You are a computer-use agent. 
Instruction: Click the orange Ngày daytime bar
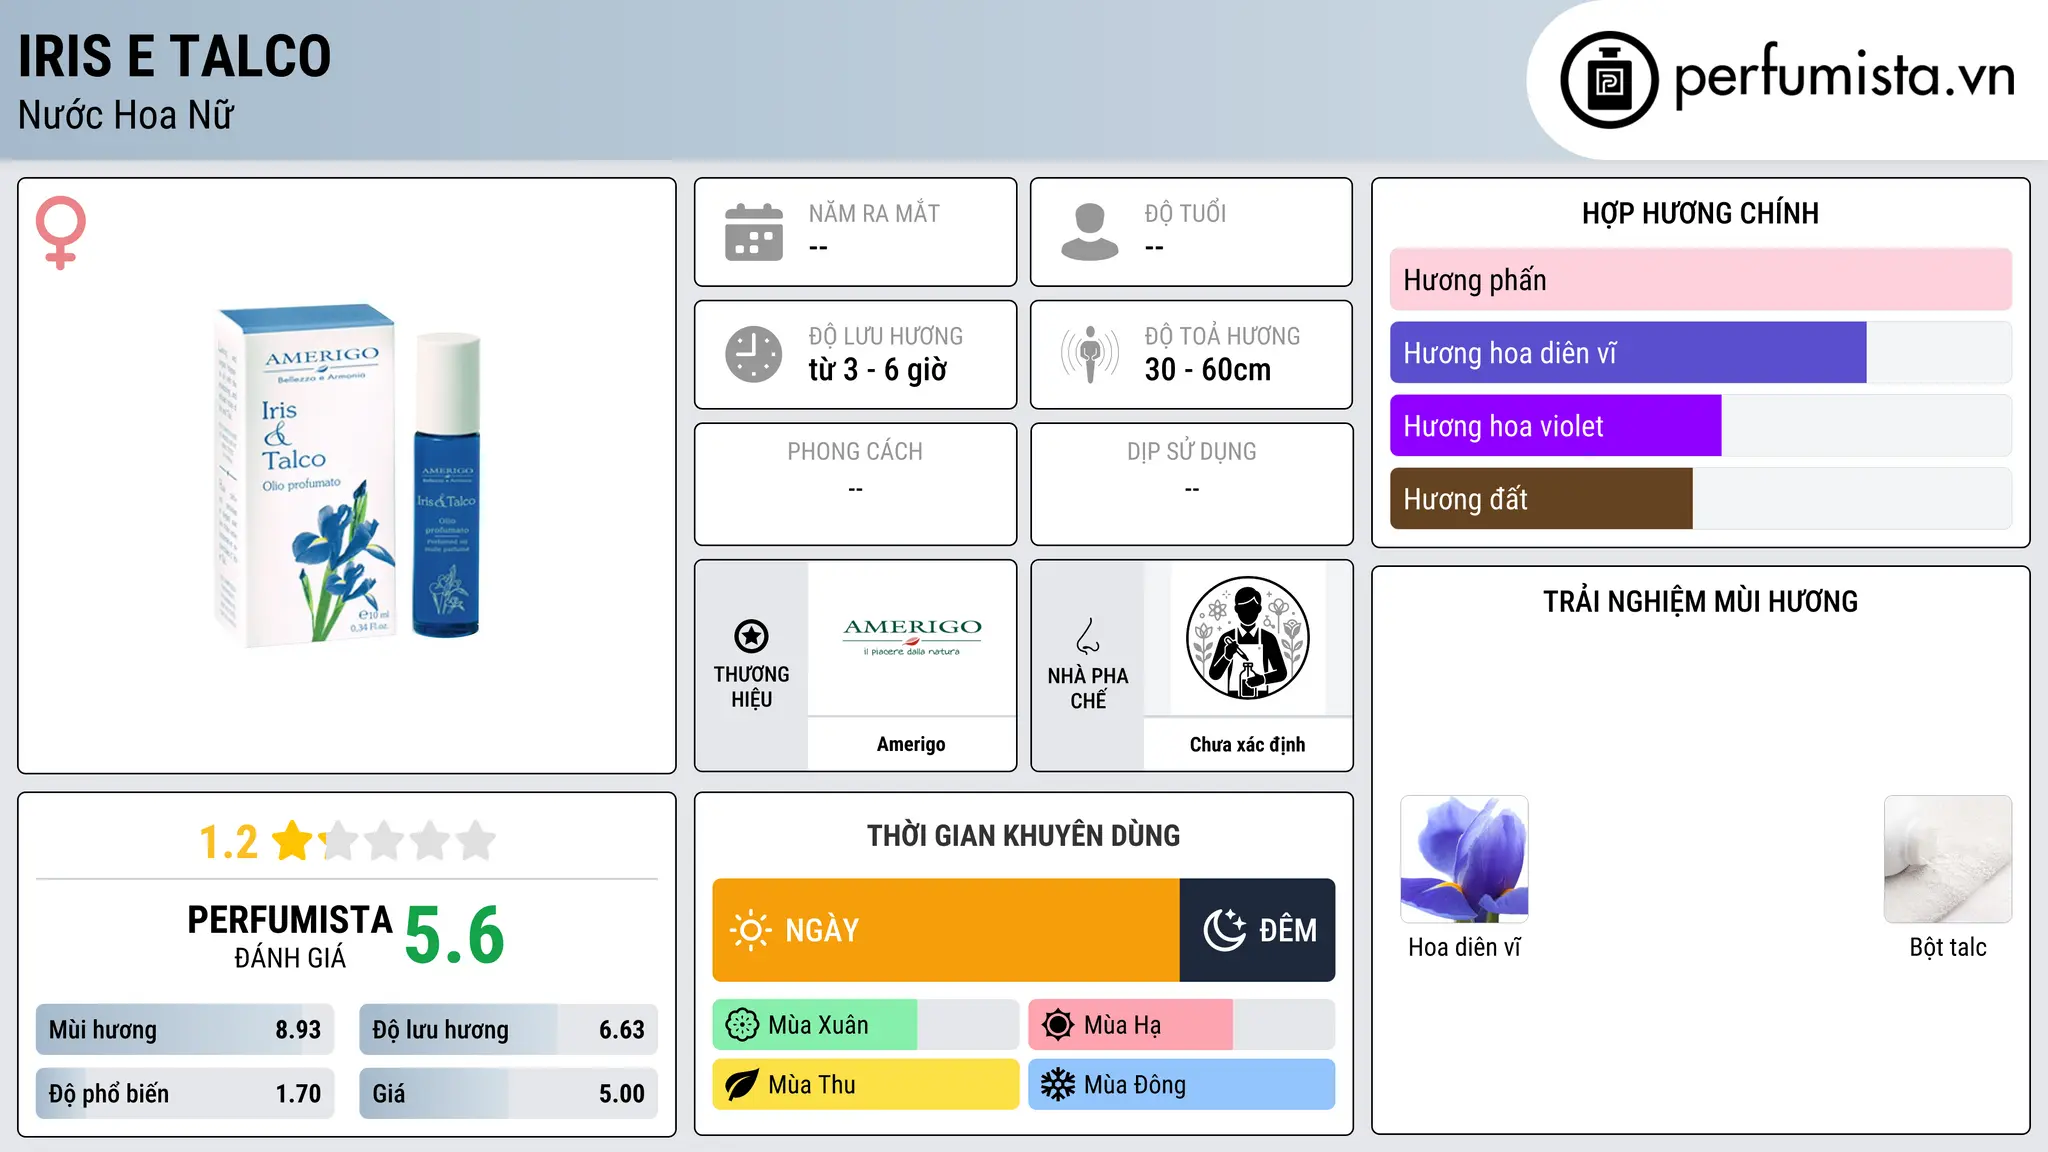(946, 930)
